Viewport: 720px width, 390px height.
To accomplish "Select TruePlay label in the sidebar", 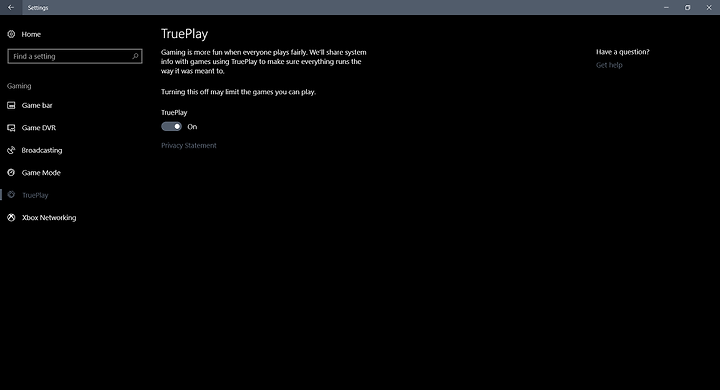I will tap(35, 195).
